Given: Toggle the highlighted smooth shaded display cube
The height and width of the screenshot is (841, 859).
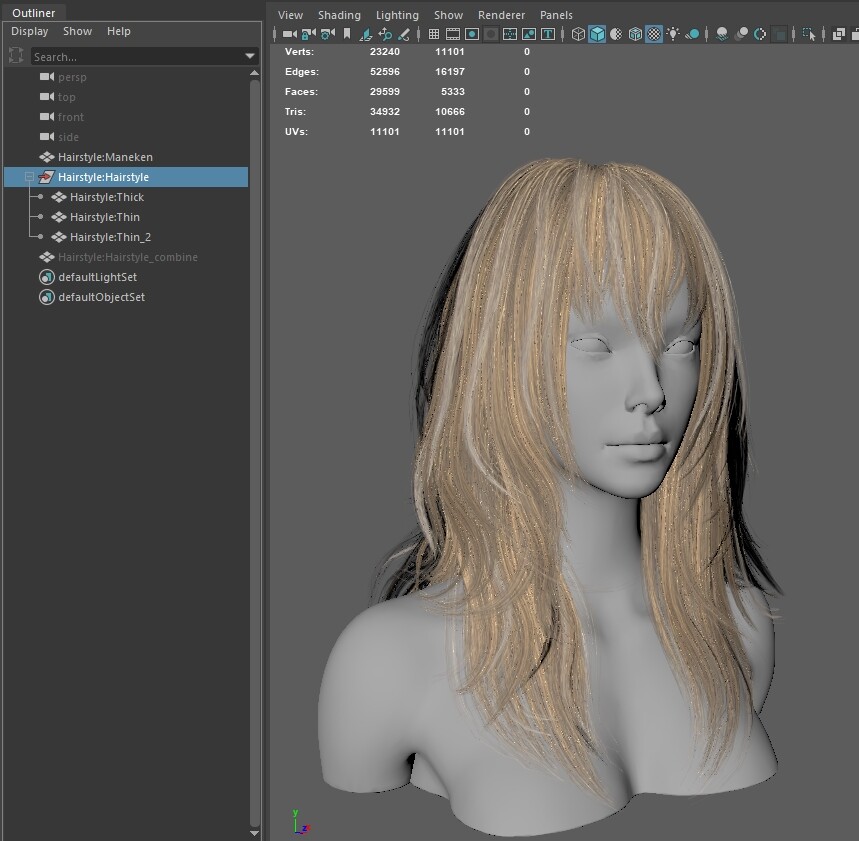Looking at the screenshot, I should pyautogui.click(x=595, y=34).
